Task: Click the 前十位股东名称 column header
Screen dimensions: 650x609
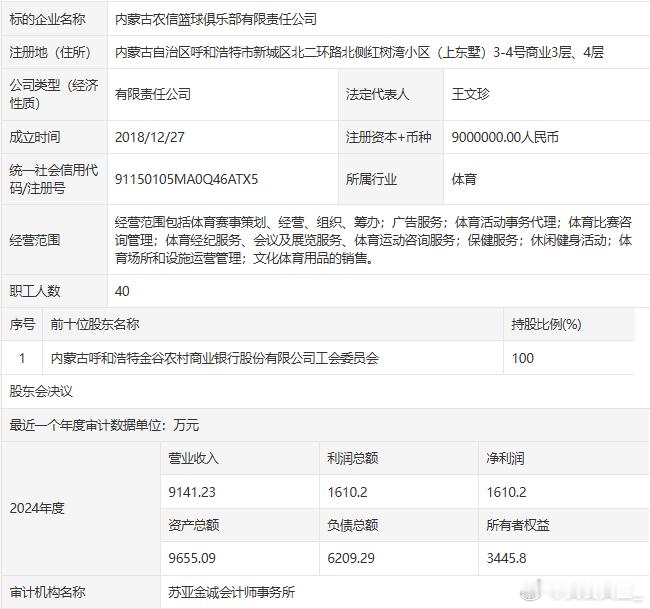Action: coord(95,324)
